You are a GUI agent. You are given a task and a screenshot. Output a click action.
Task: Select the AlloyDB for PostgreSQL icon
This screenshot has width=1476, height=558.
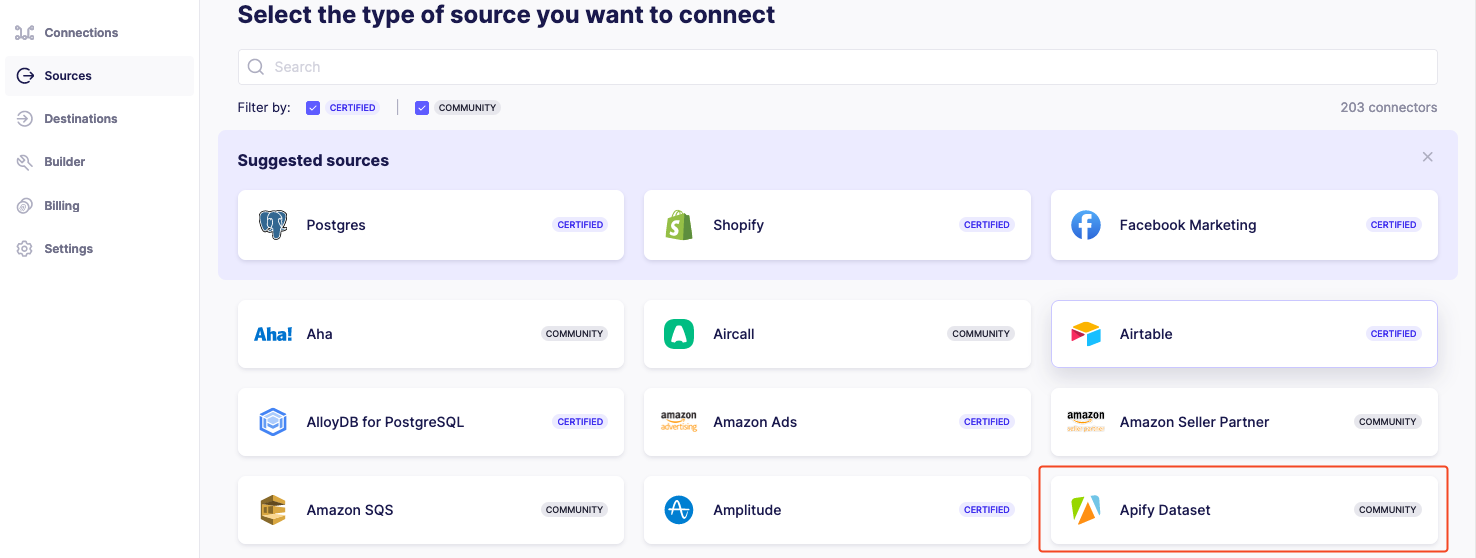pos(272,422)
